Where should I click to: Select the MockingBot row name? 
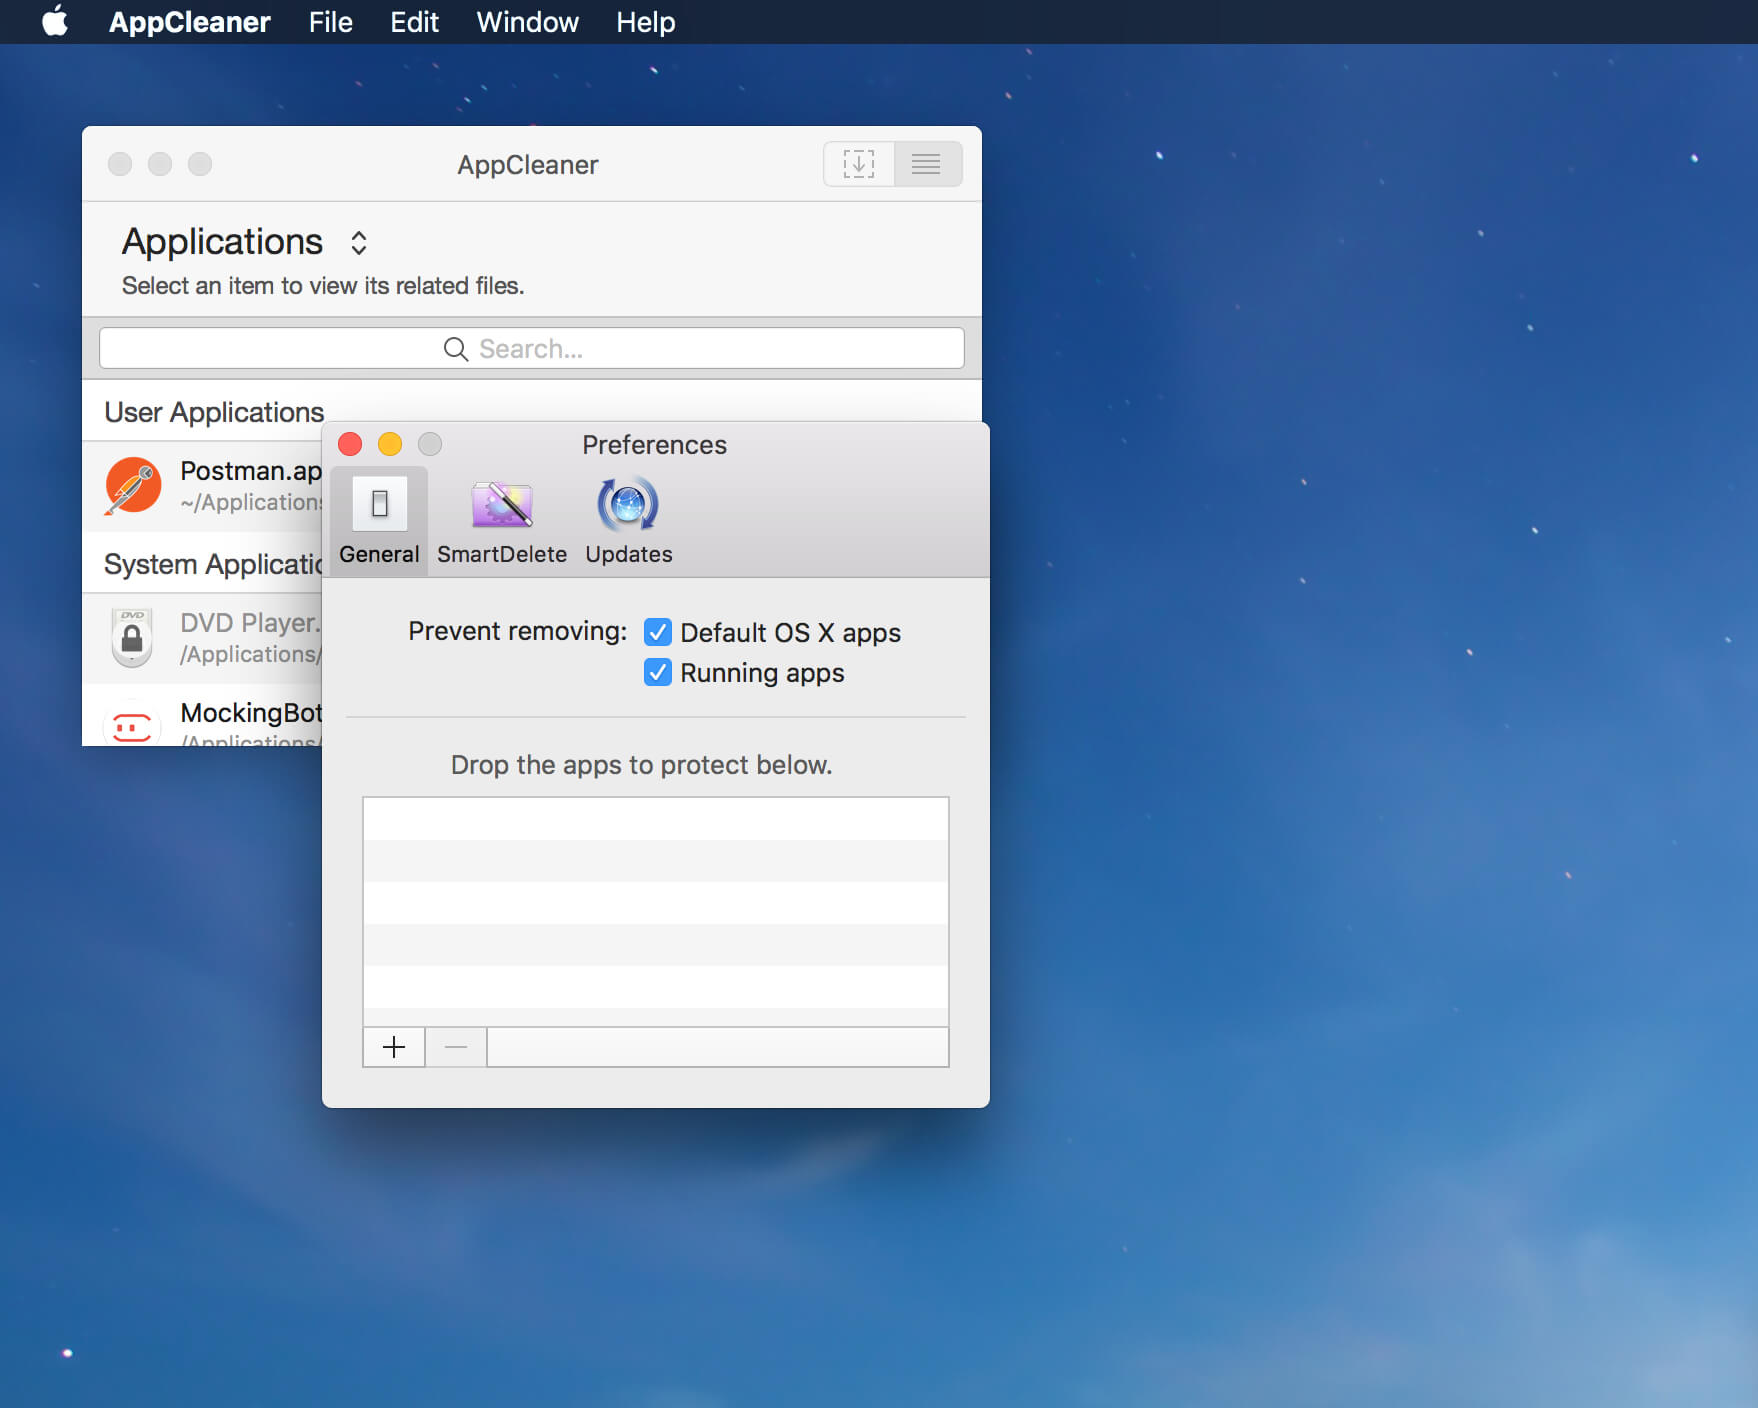[251, 713]
